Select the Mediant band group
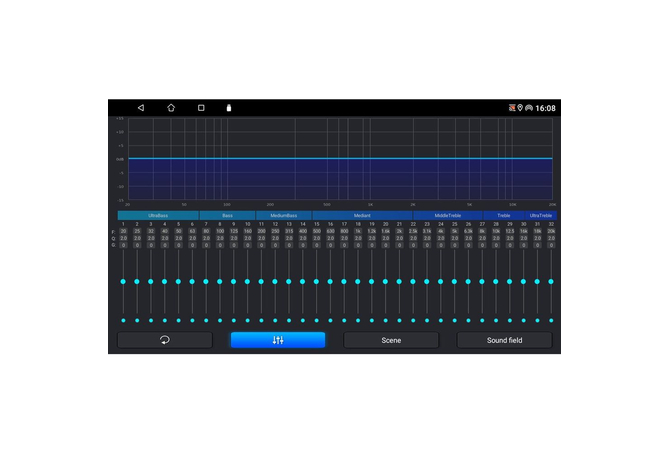670x453 pixels. click(x=362, y=215)
